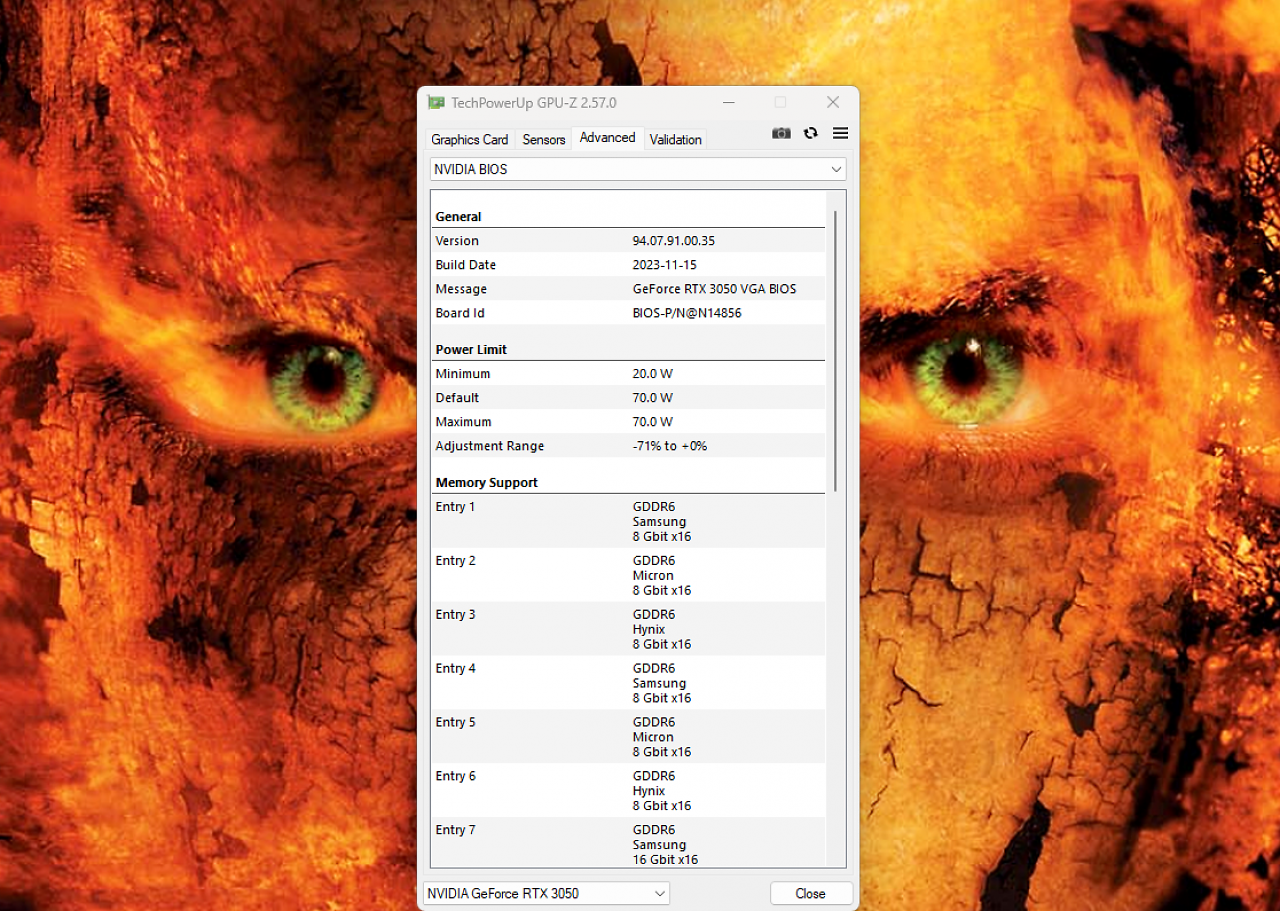Click the Board Id row label
This screenshot has width=1280, height=911.
point(460,313)
